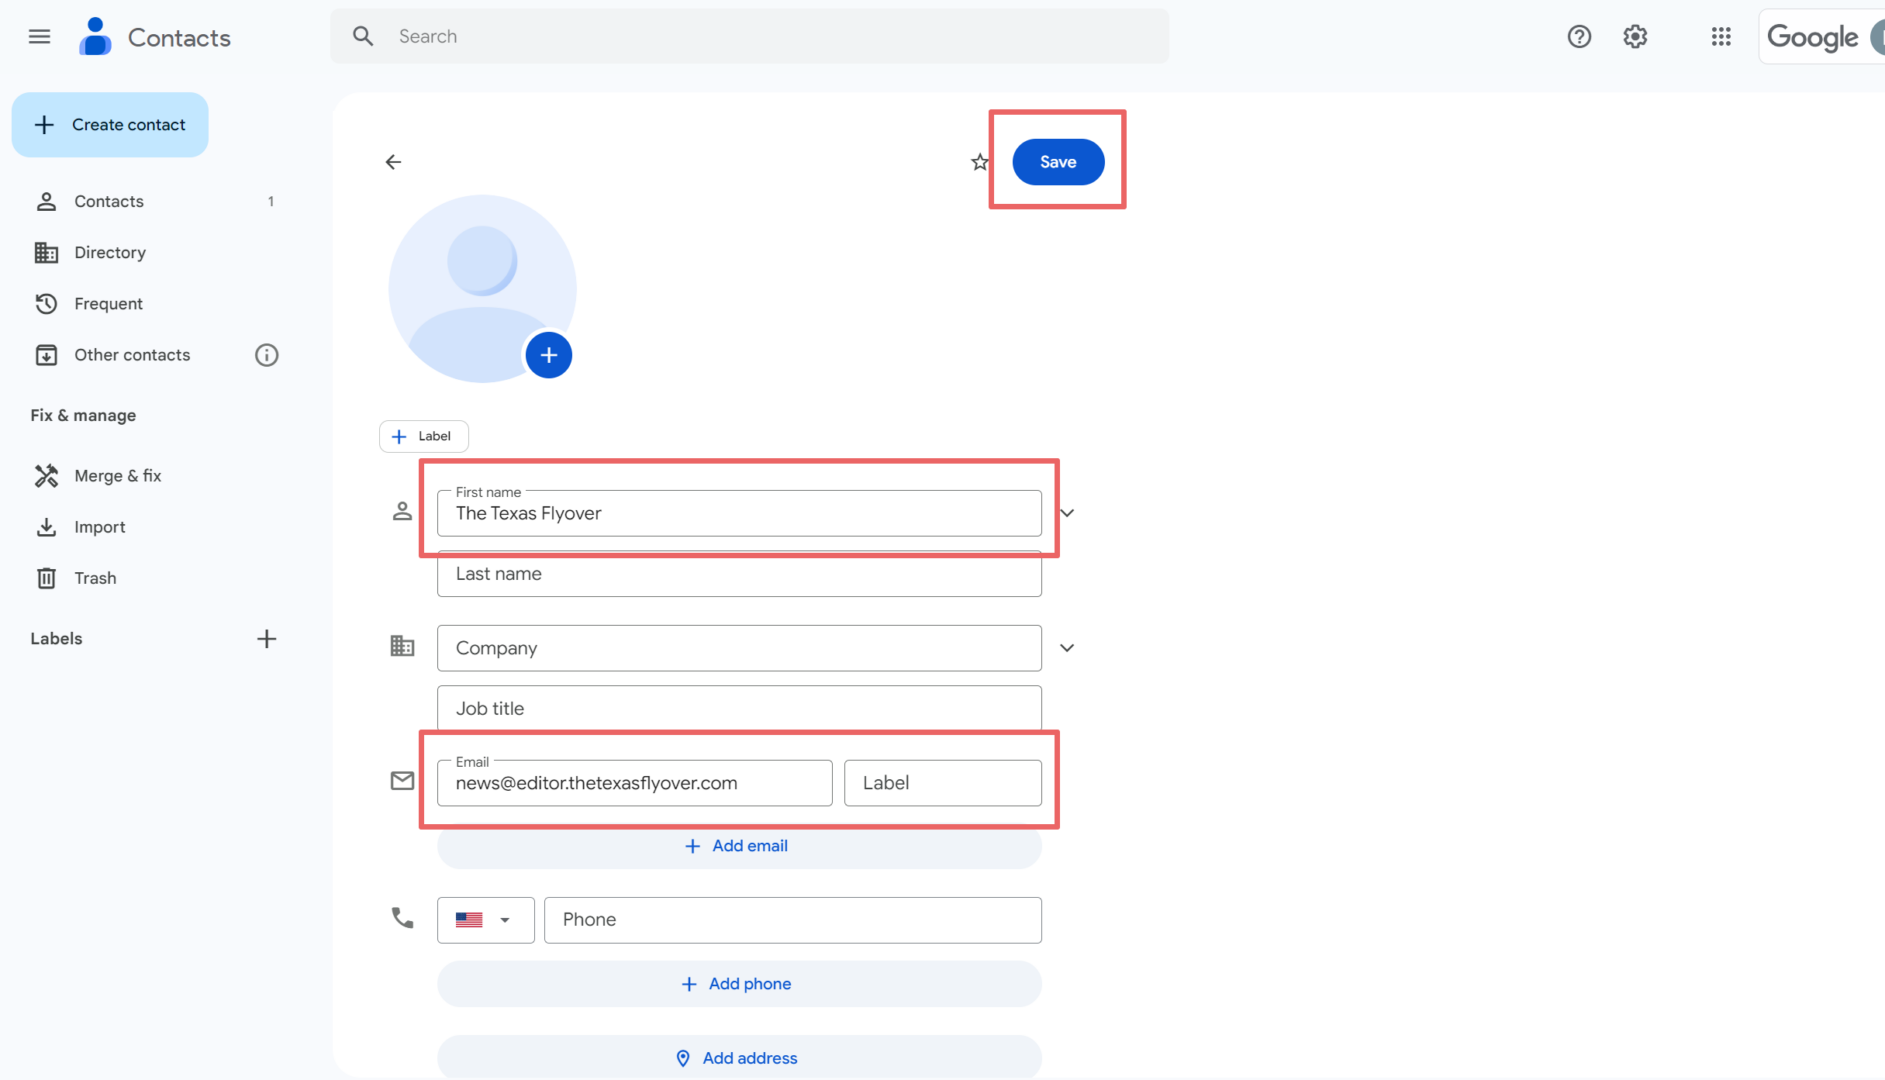The width and height of the screenshot is (1885, 1080).
Task: Click the email envelope icon
Action: point(402,781)
